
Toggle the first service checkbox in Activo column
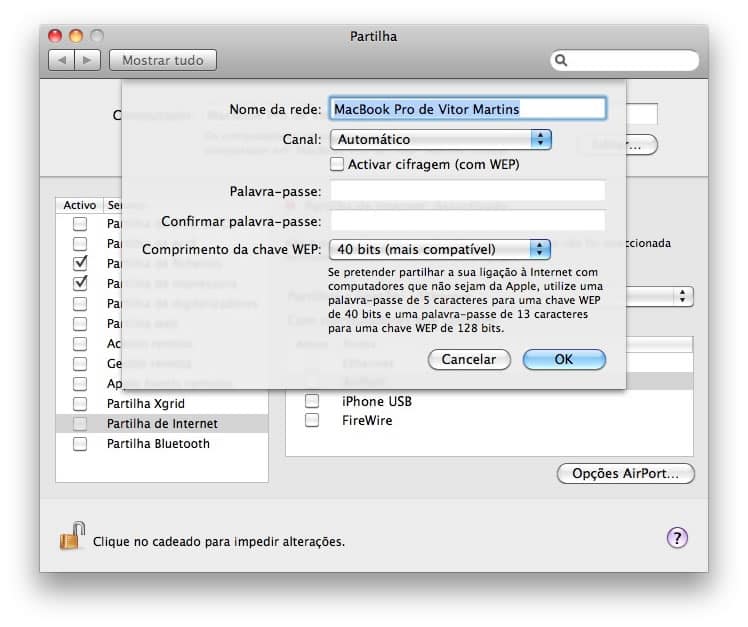(80, 223)
